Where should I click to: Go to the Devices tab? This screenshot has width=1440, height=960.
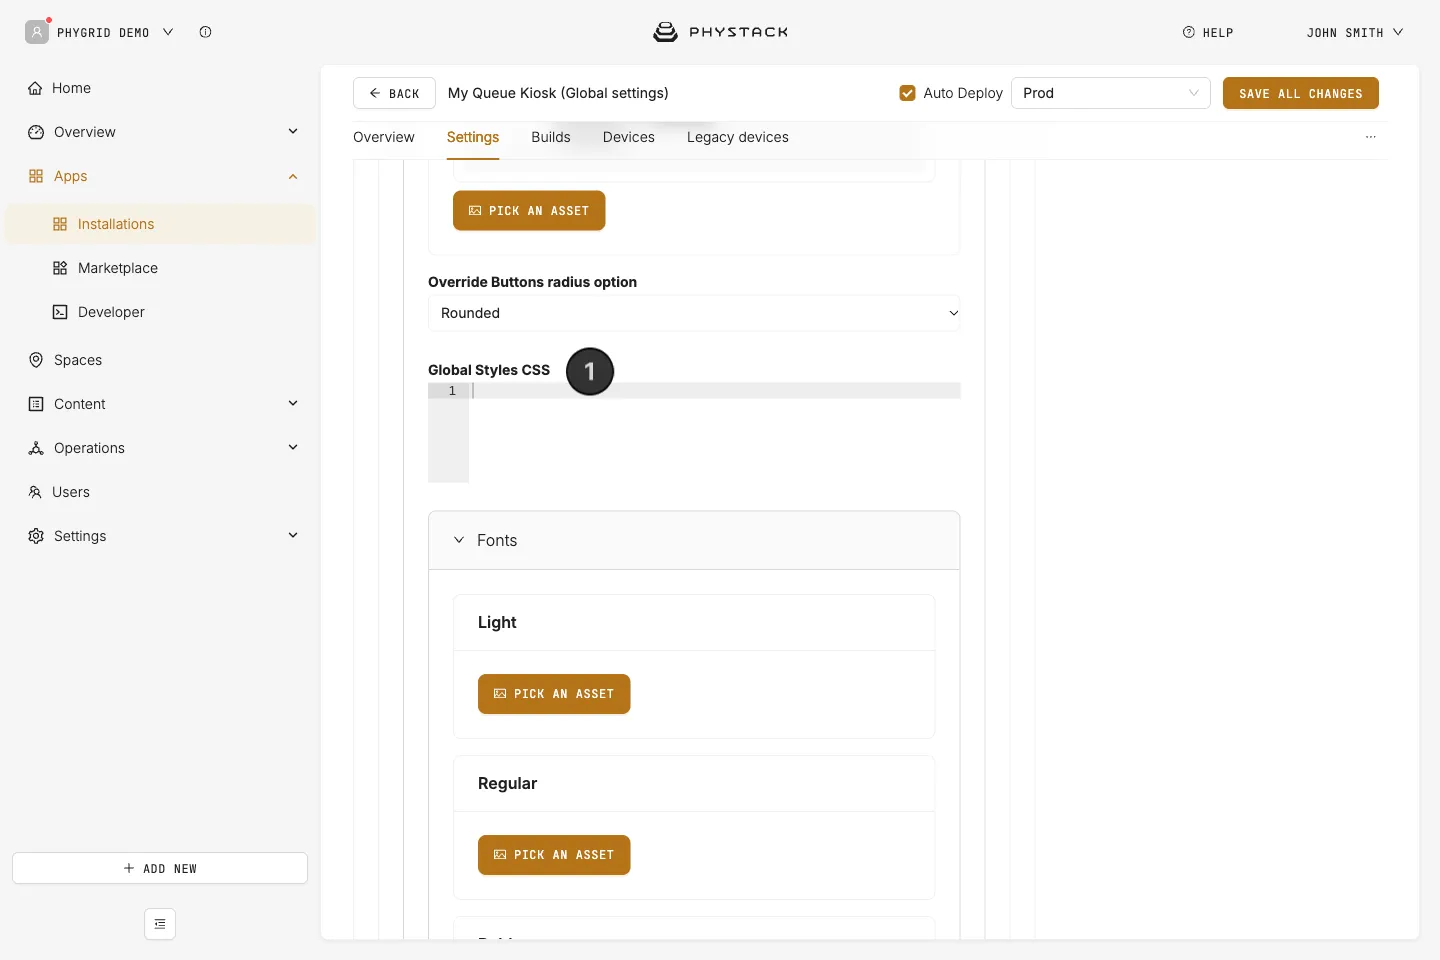[x=629, y=137]
